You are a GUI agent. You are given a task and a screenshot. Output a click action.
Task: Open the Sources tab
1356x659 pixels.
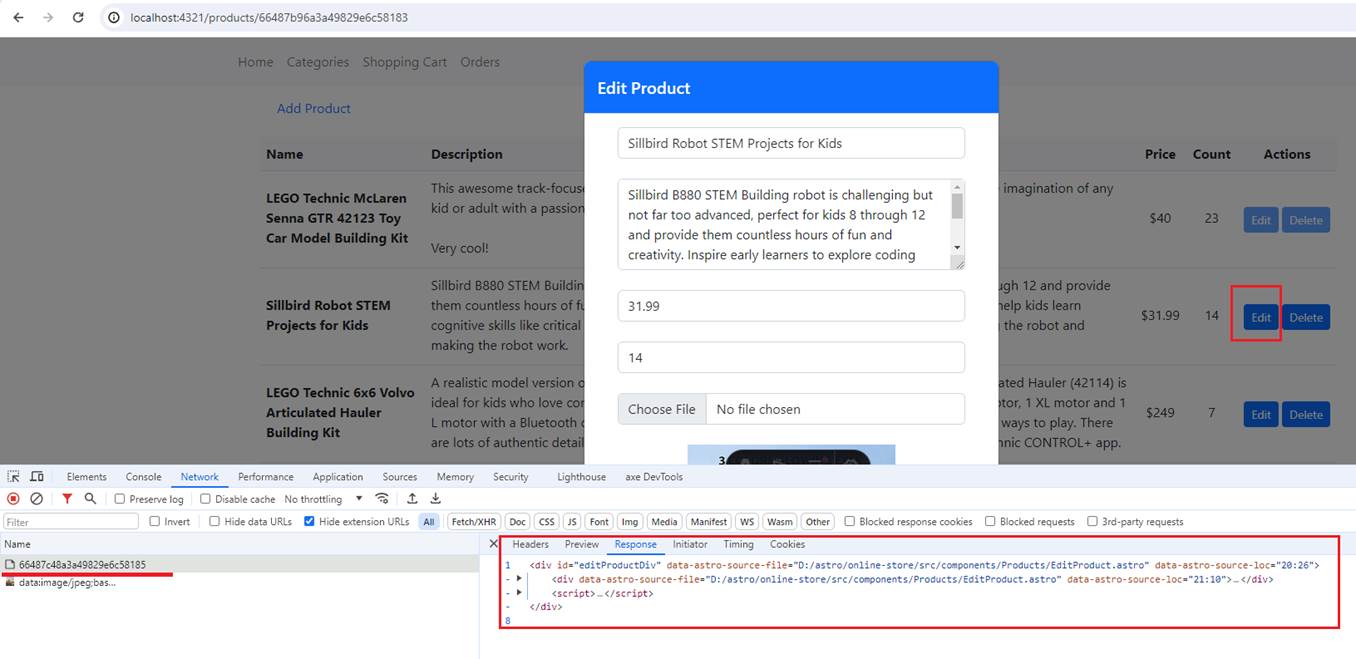click(x=400, y=477)
